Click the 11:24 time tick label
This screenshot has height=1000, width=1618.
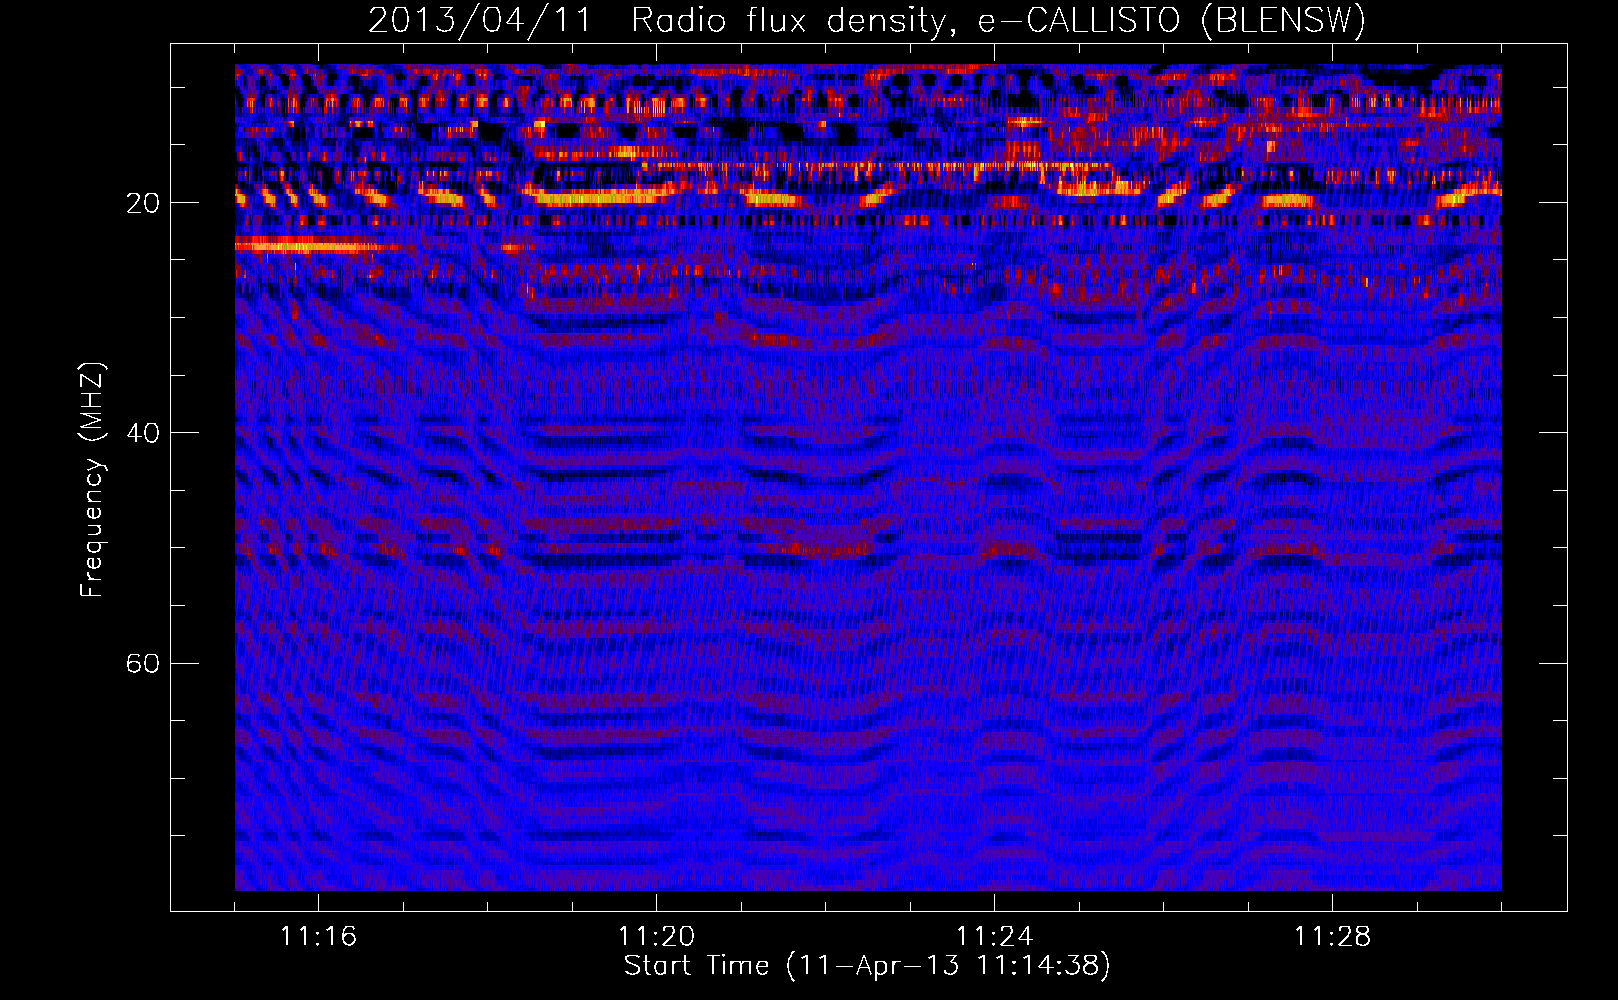pyautogui.click(x=994, y=937)
